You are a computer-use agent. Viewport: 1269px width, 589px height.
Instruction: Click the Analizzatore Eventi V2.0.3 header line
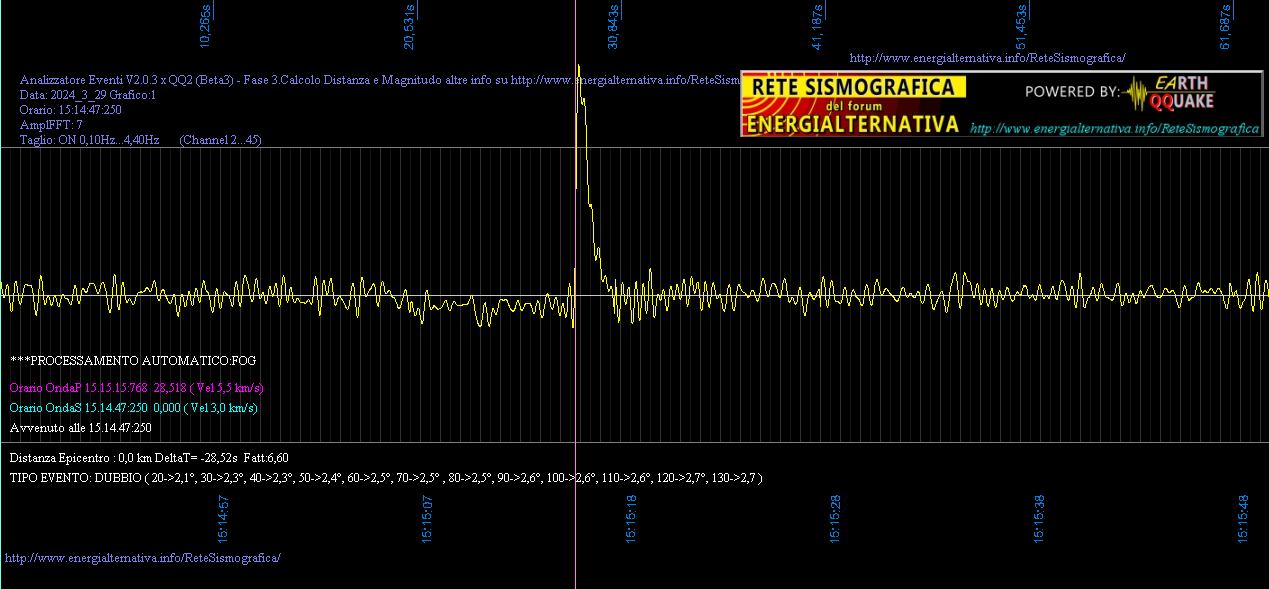tap(380, 79)
